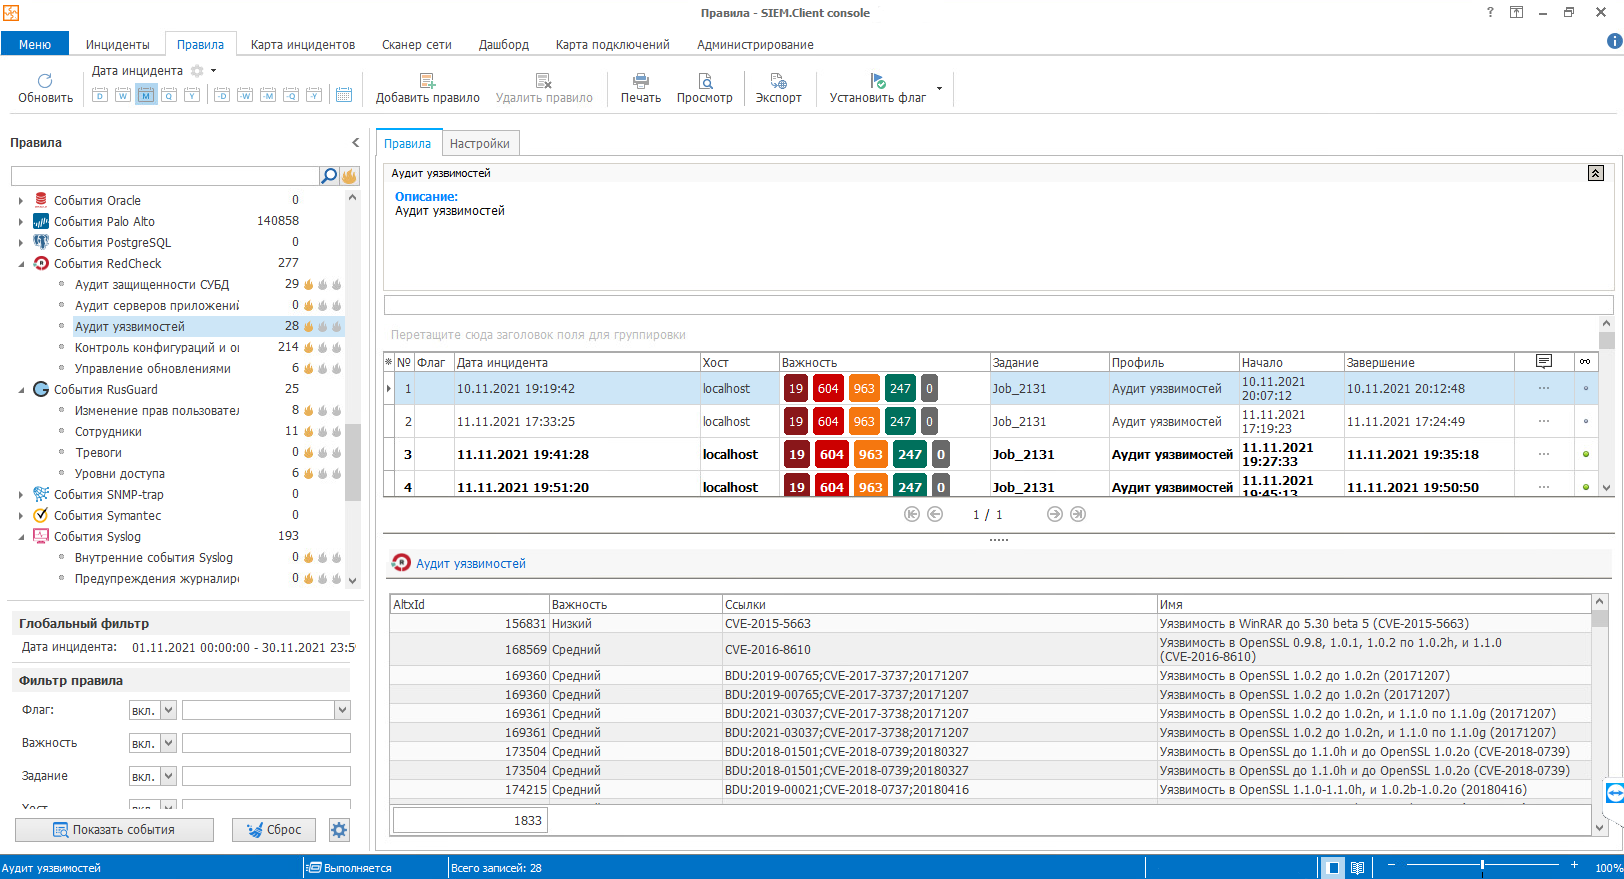Click the Важность filter text field
Screen dimensions: 1624x879
pyautogui.click(x=266, y=743)
